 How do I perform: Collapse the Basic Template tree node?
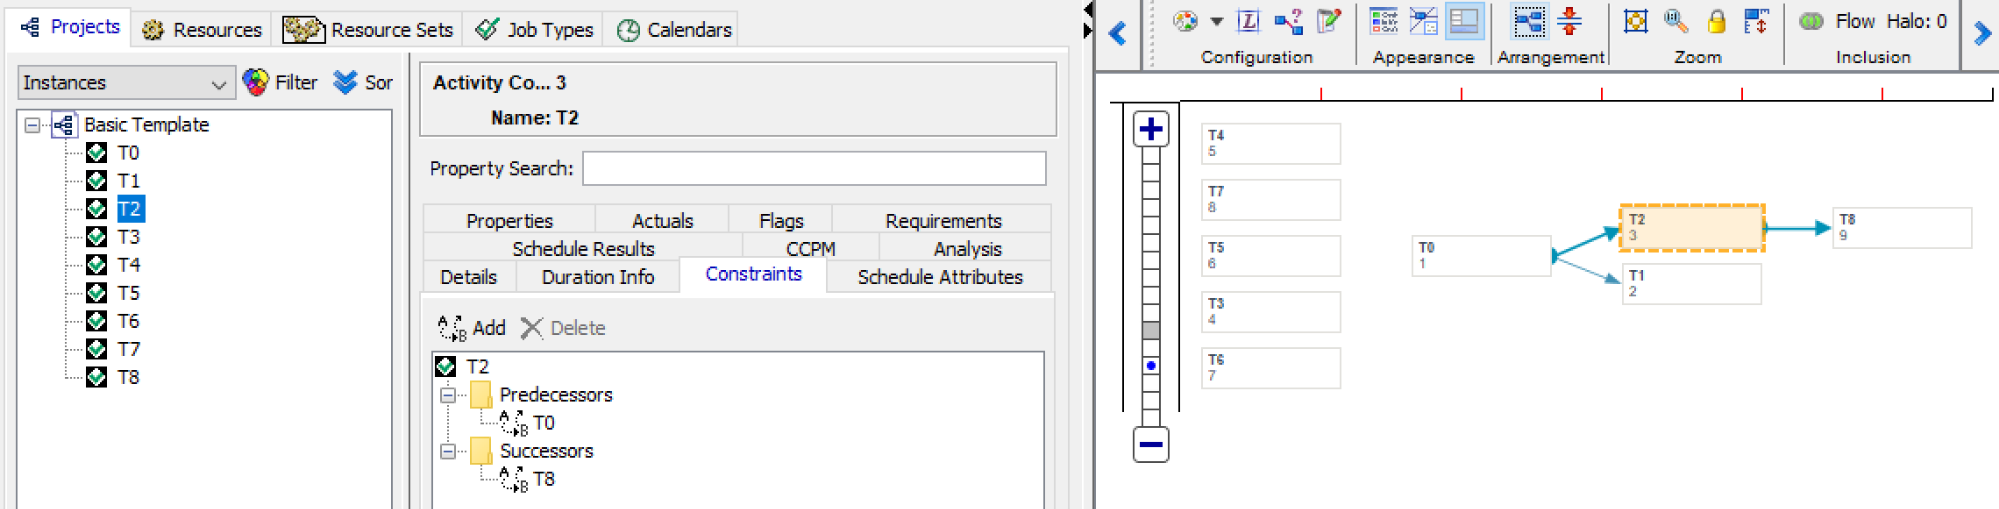[33, 125]
